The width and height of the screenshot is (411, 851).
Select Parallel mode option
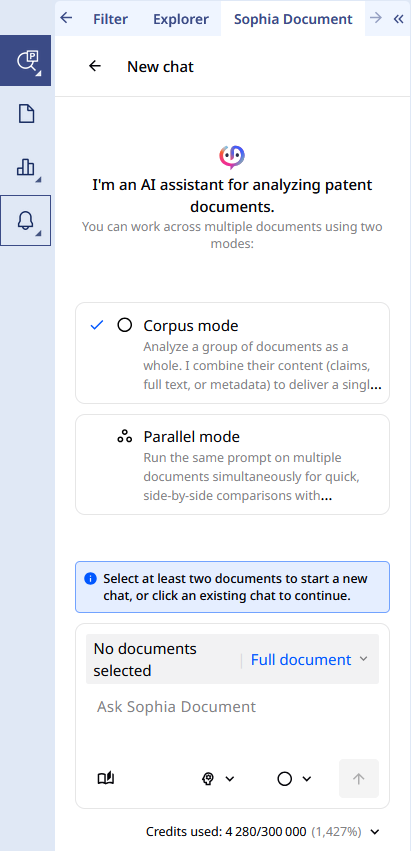[232, 465]
